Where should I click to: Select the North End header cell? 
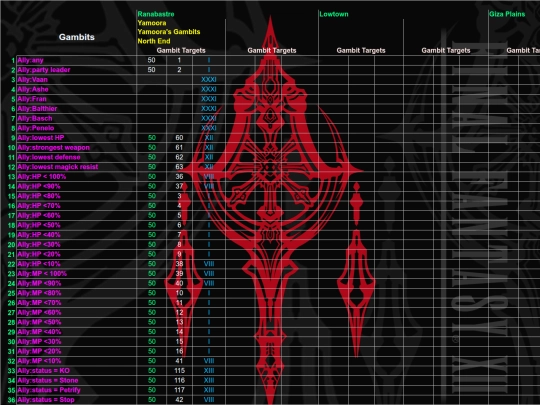(154, 41)
